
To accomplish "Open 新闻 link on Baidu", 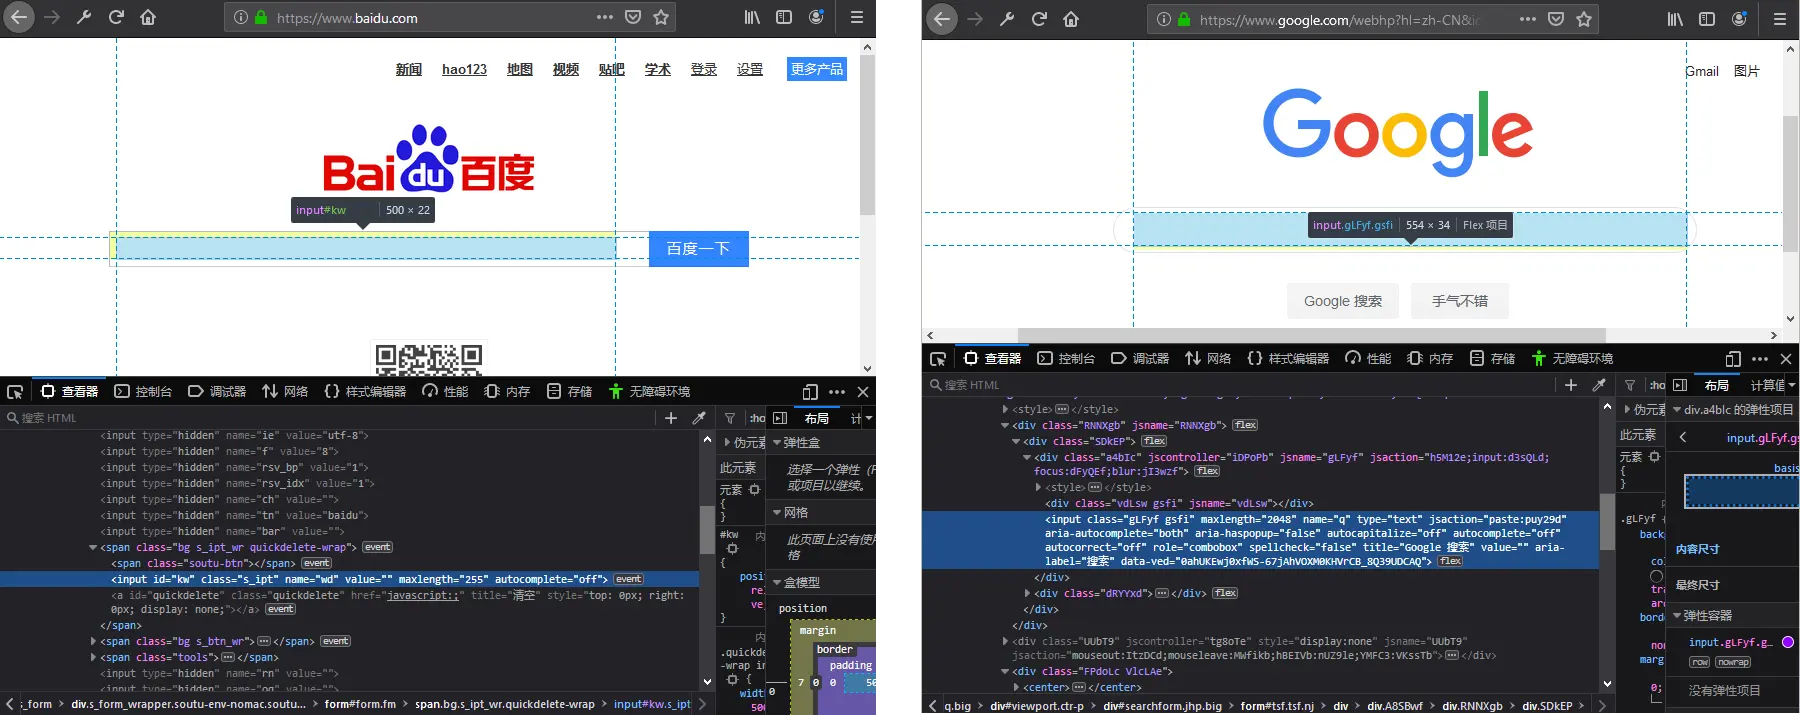I will (x=408, y=69).
